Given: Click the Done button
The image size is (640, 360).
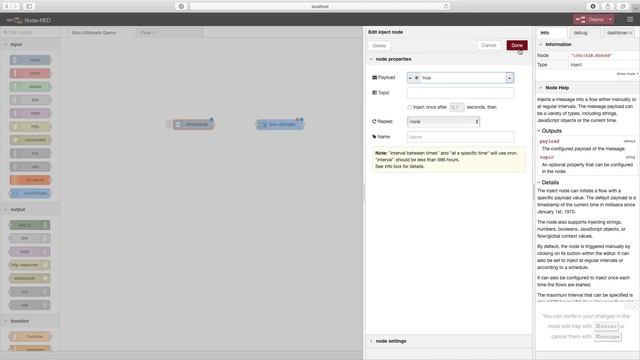Looking at the screenshot, I should pyautogui.click(x=517, y=45).
